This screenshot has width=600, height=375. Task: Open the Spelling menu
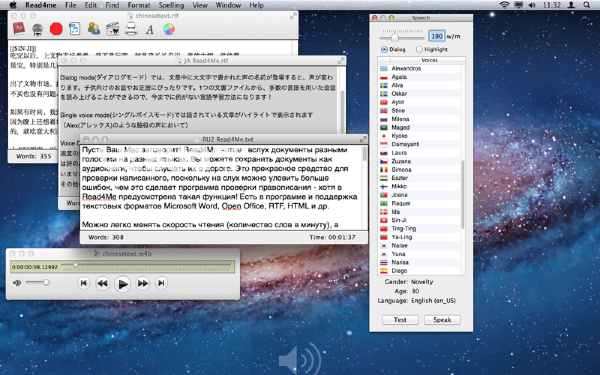click(x=171, y=5)
